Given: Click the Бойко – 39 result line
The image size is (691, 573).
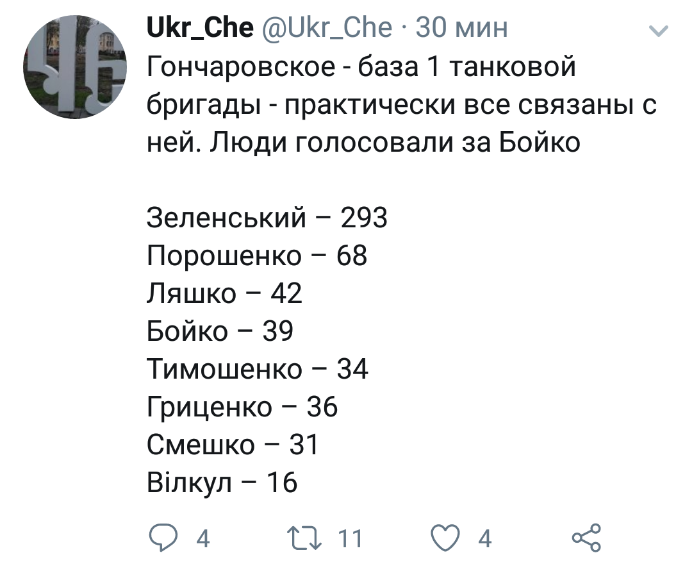Looking at the screenshot, I should pos(220,331).
